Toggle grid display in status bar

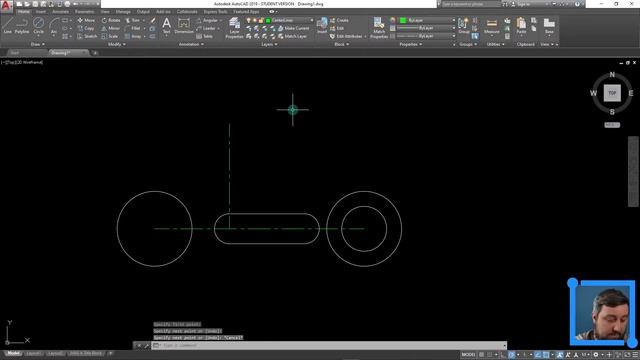click(x=482, y=355)
